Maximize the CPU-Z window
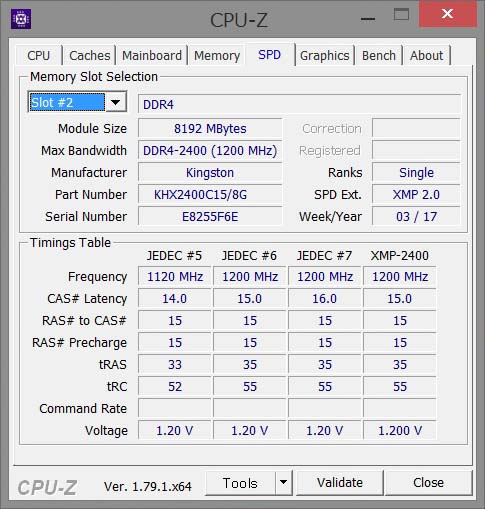 (401, 15)
